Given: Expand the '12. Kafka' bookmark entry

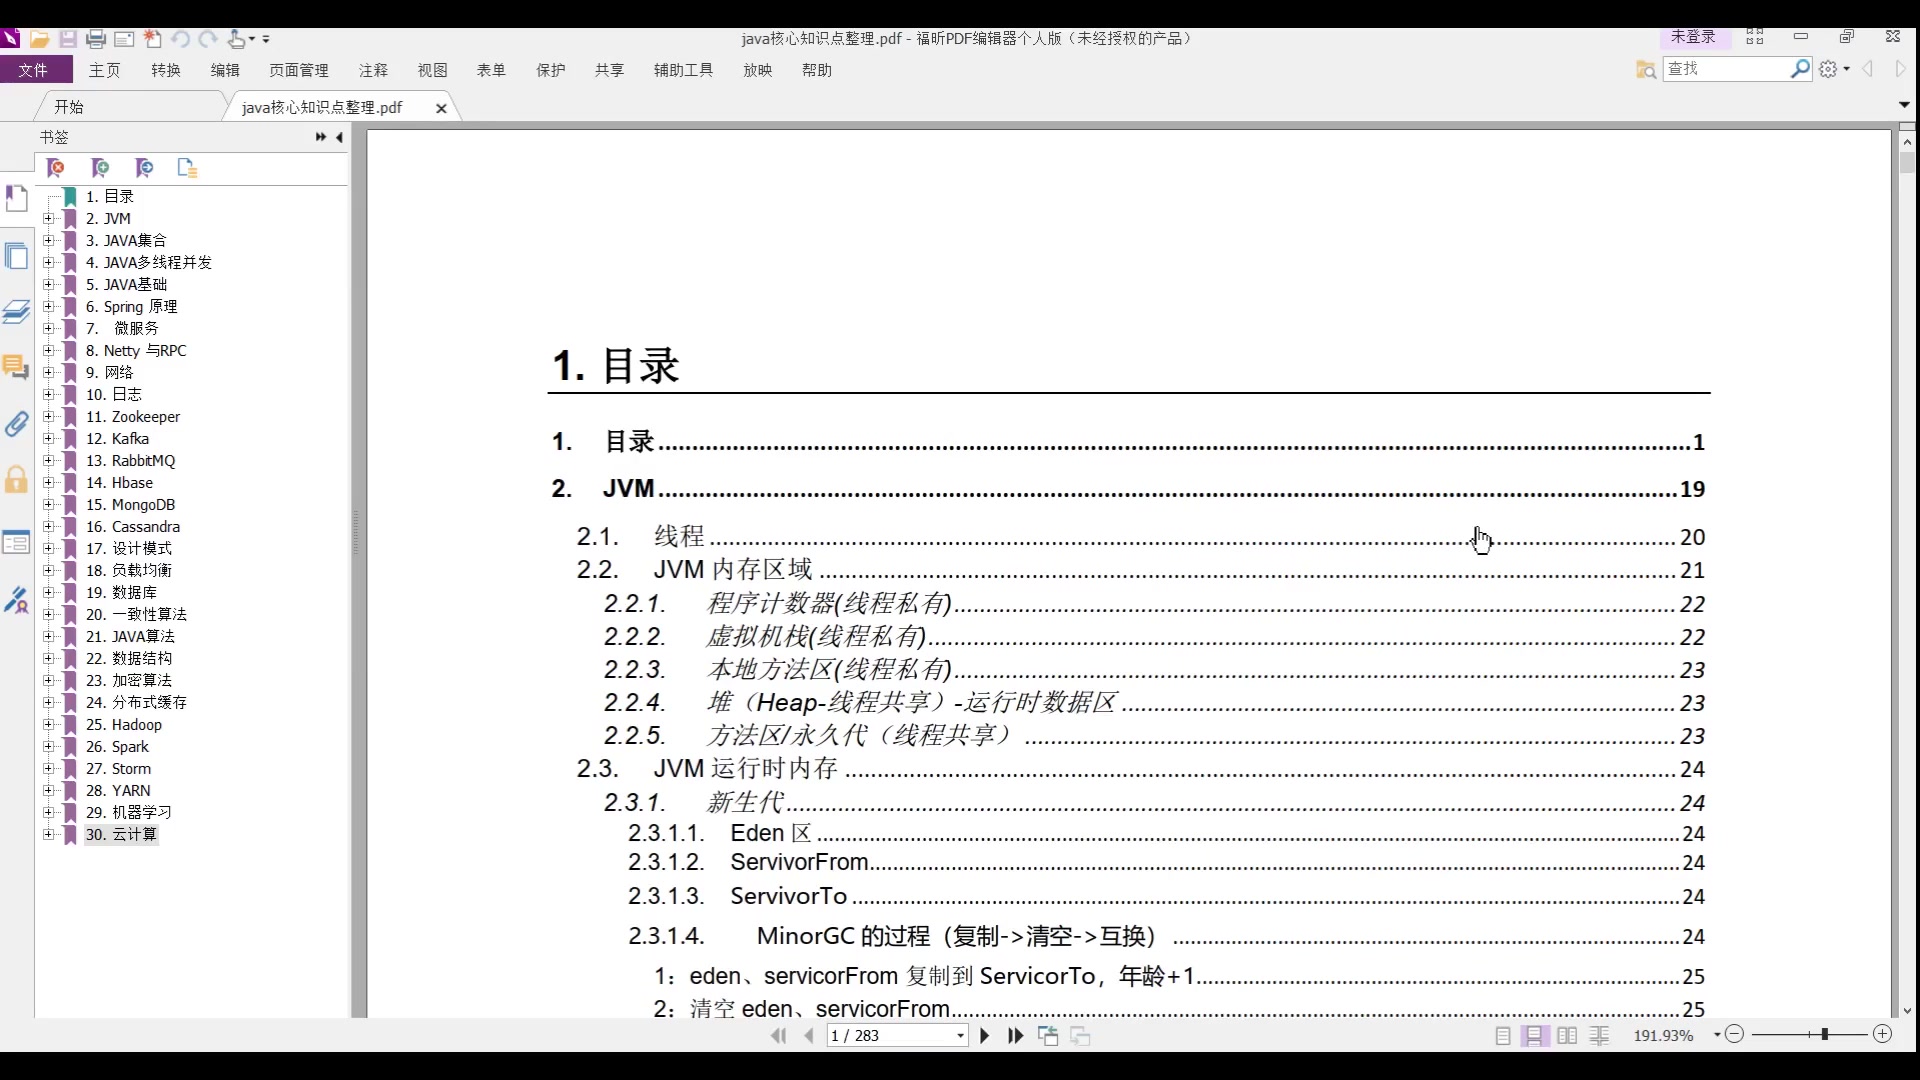Looking at the screenshot, I should [50, 438].
